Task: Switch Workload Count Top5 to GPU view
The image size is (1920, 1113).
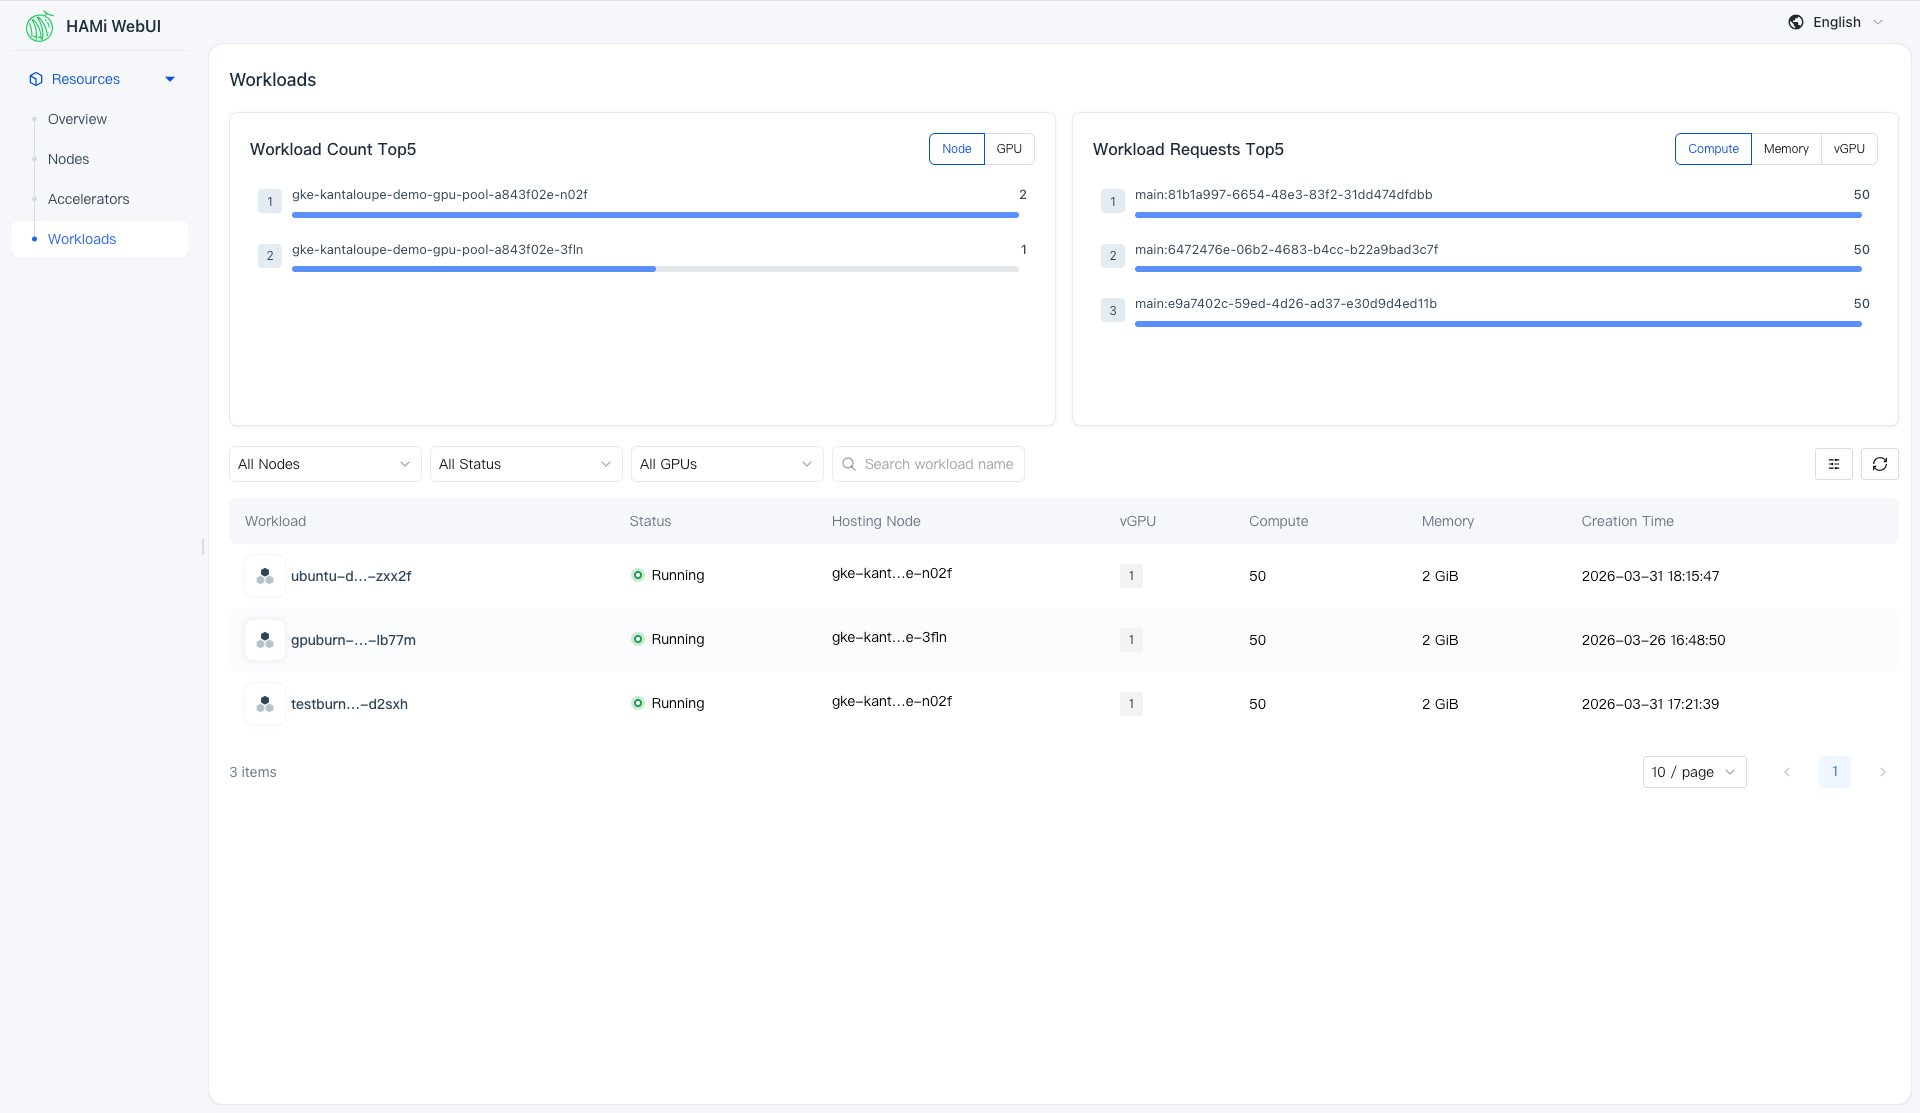Action: pyautogui.click(x=1009, y=148)
